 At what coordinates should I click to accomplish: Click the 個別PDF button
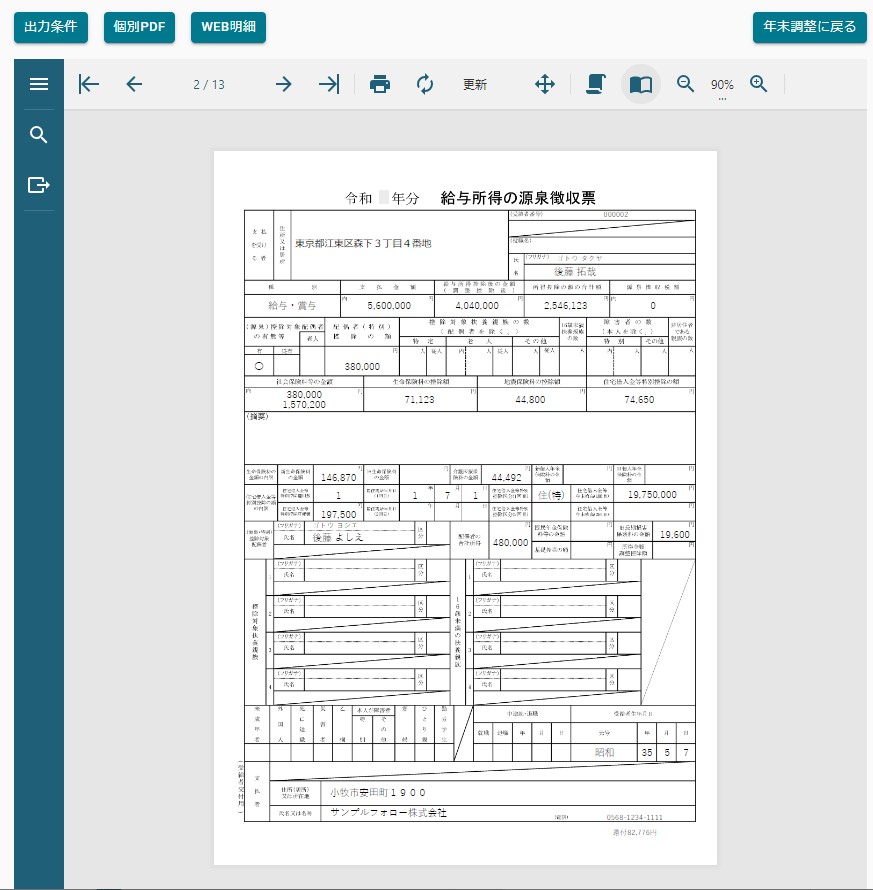click(139, 27)
